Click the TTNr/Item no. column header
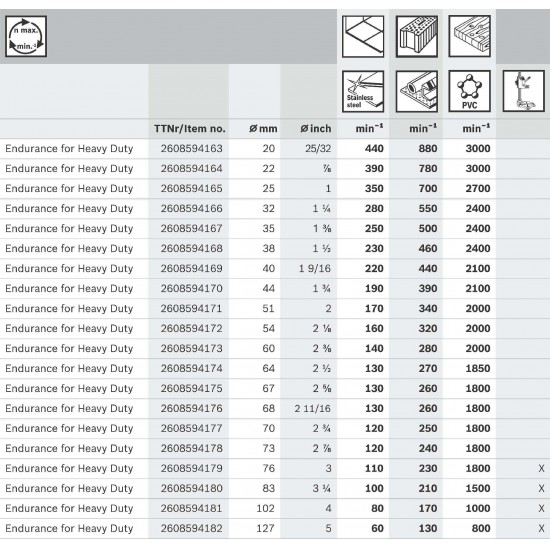The width and height of the screenshot is (550, 550). [190, 129]
